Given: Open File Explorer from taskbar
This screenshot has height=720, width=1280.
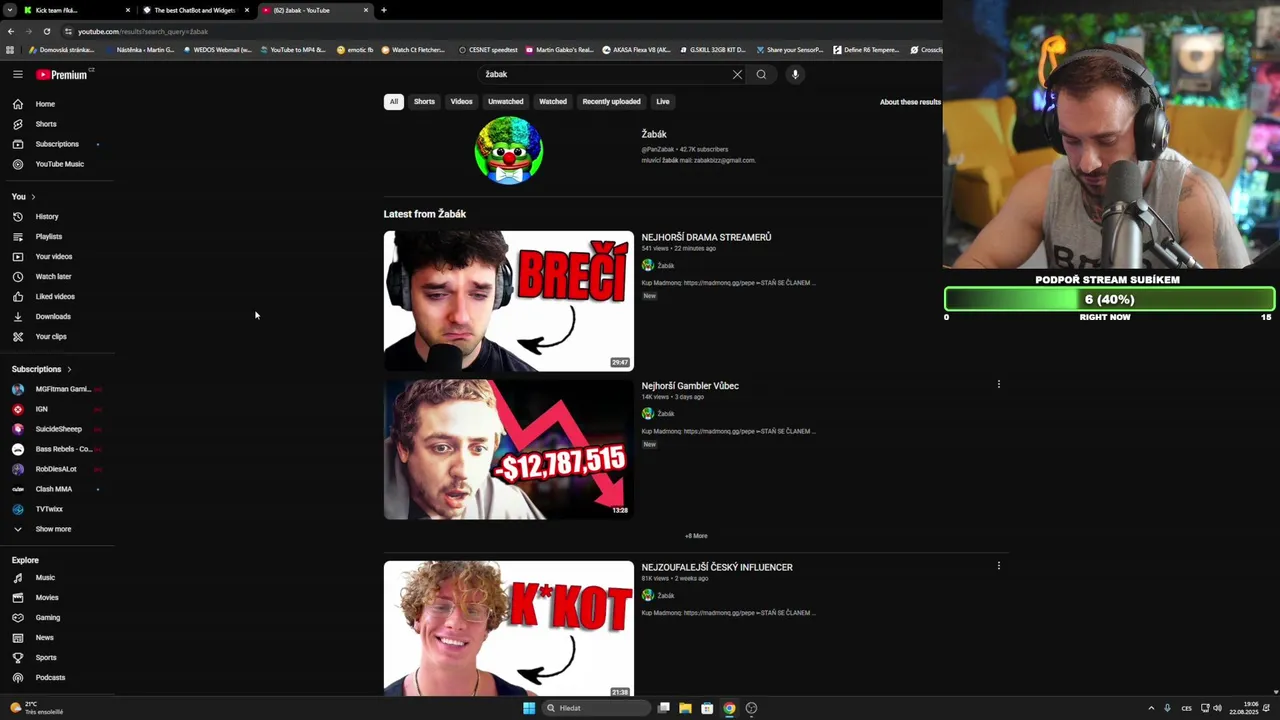Looking at the screenshot, I should [685, 708].
